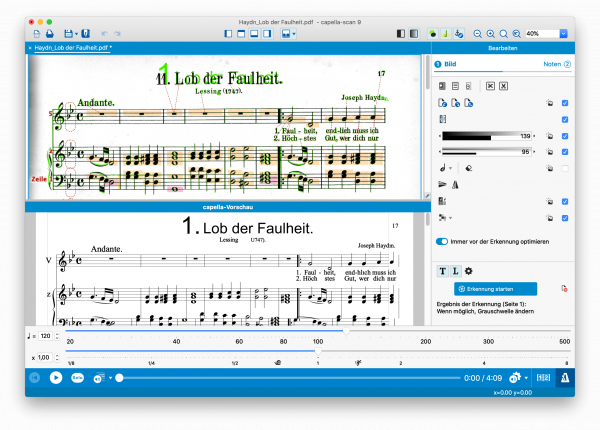Screen dimensions: 600x430
Task: Click the Play button in playback bar
Action: click(x=56, y=378)
